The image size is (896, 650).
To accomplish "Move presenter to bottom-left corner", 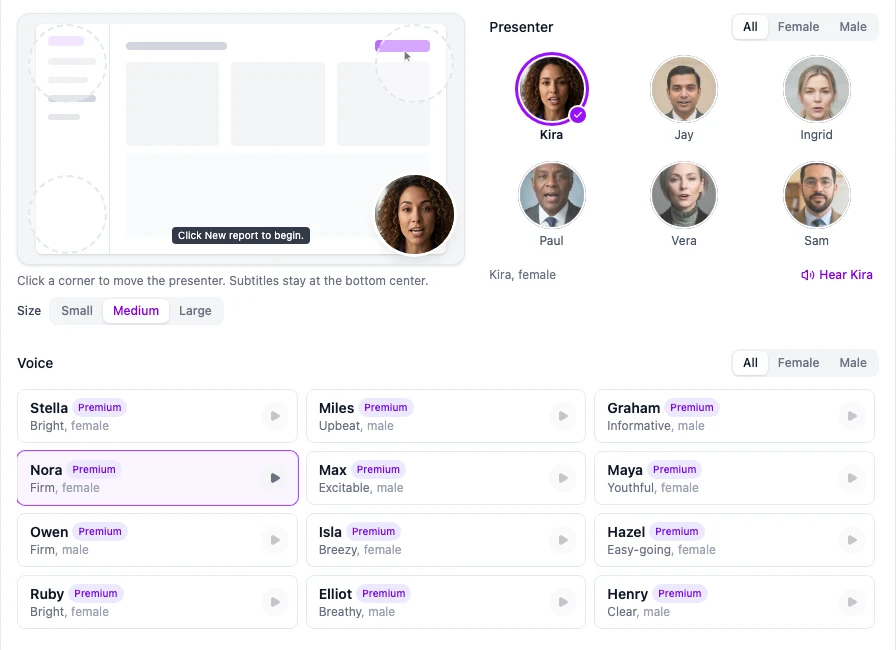I will point(67,214).
